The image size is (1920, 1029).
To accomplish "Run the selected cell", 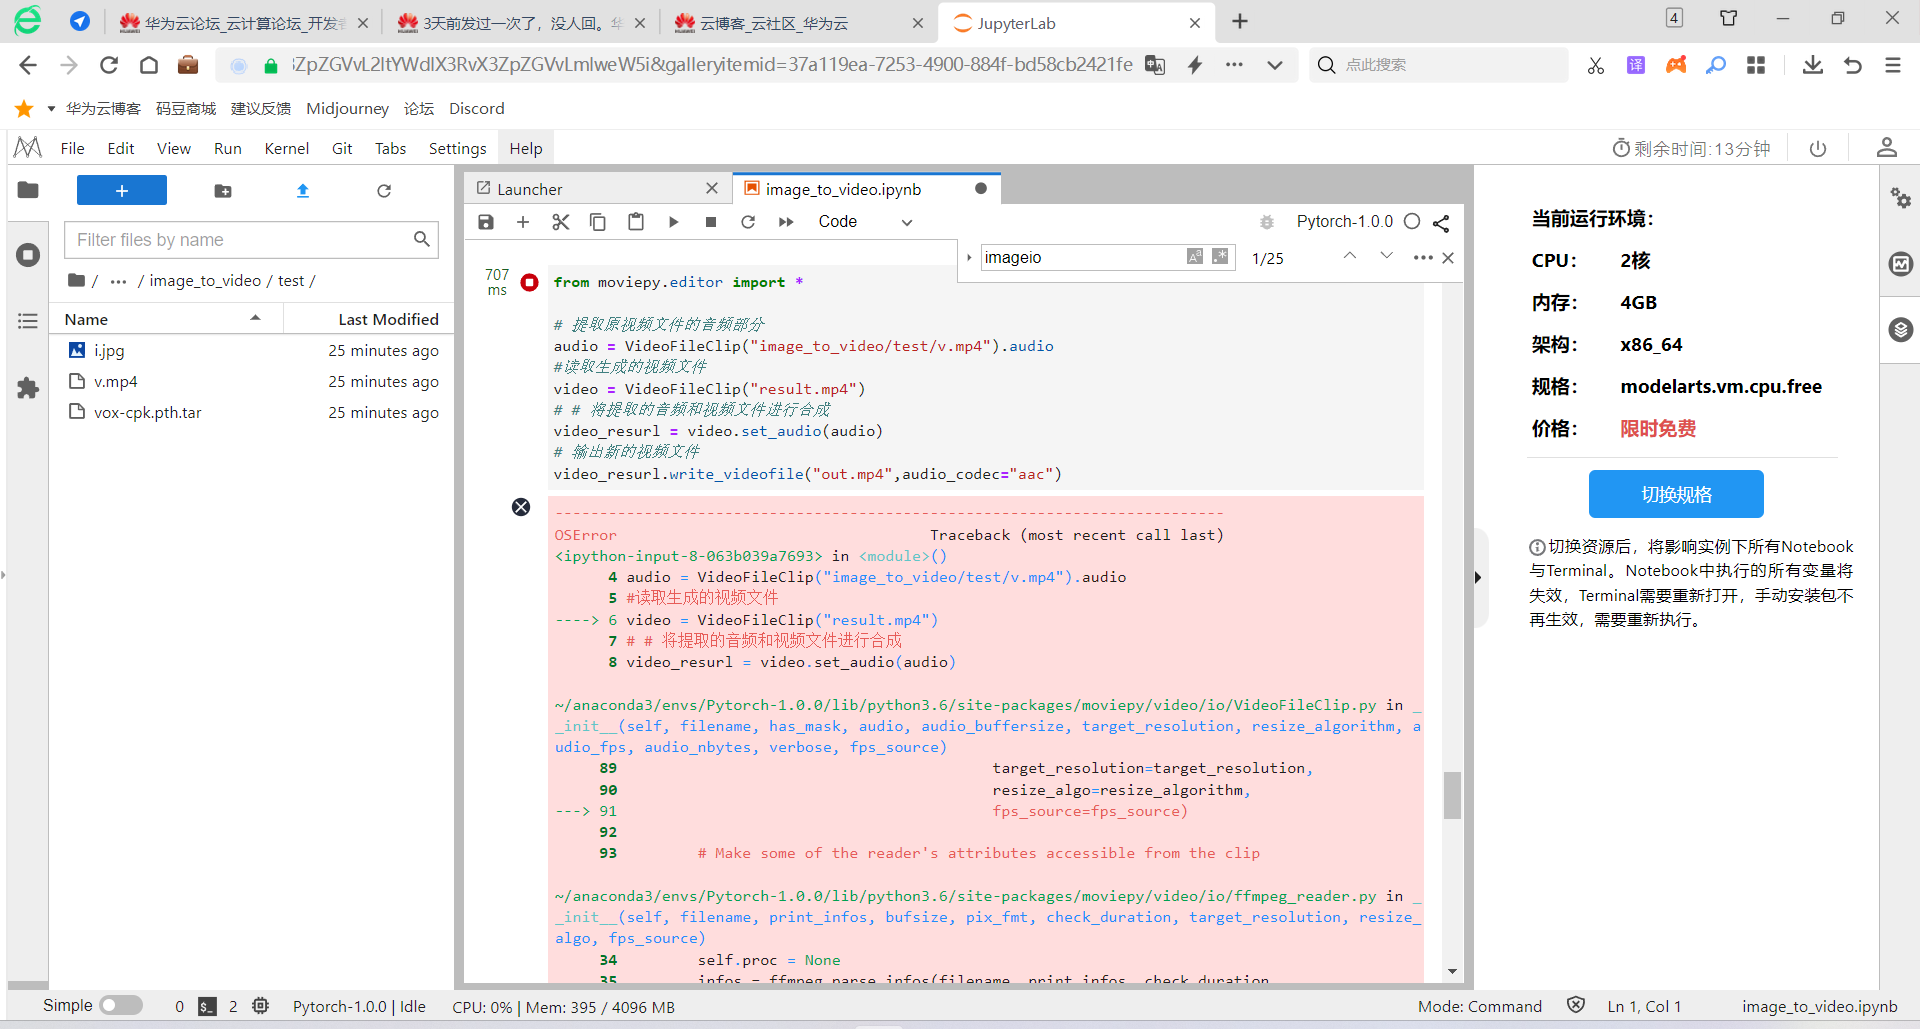I will pyautogui.click(x=673, y=222).
